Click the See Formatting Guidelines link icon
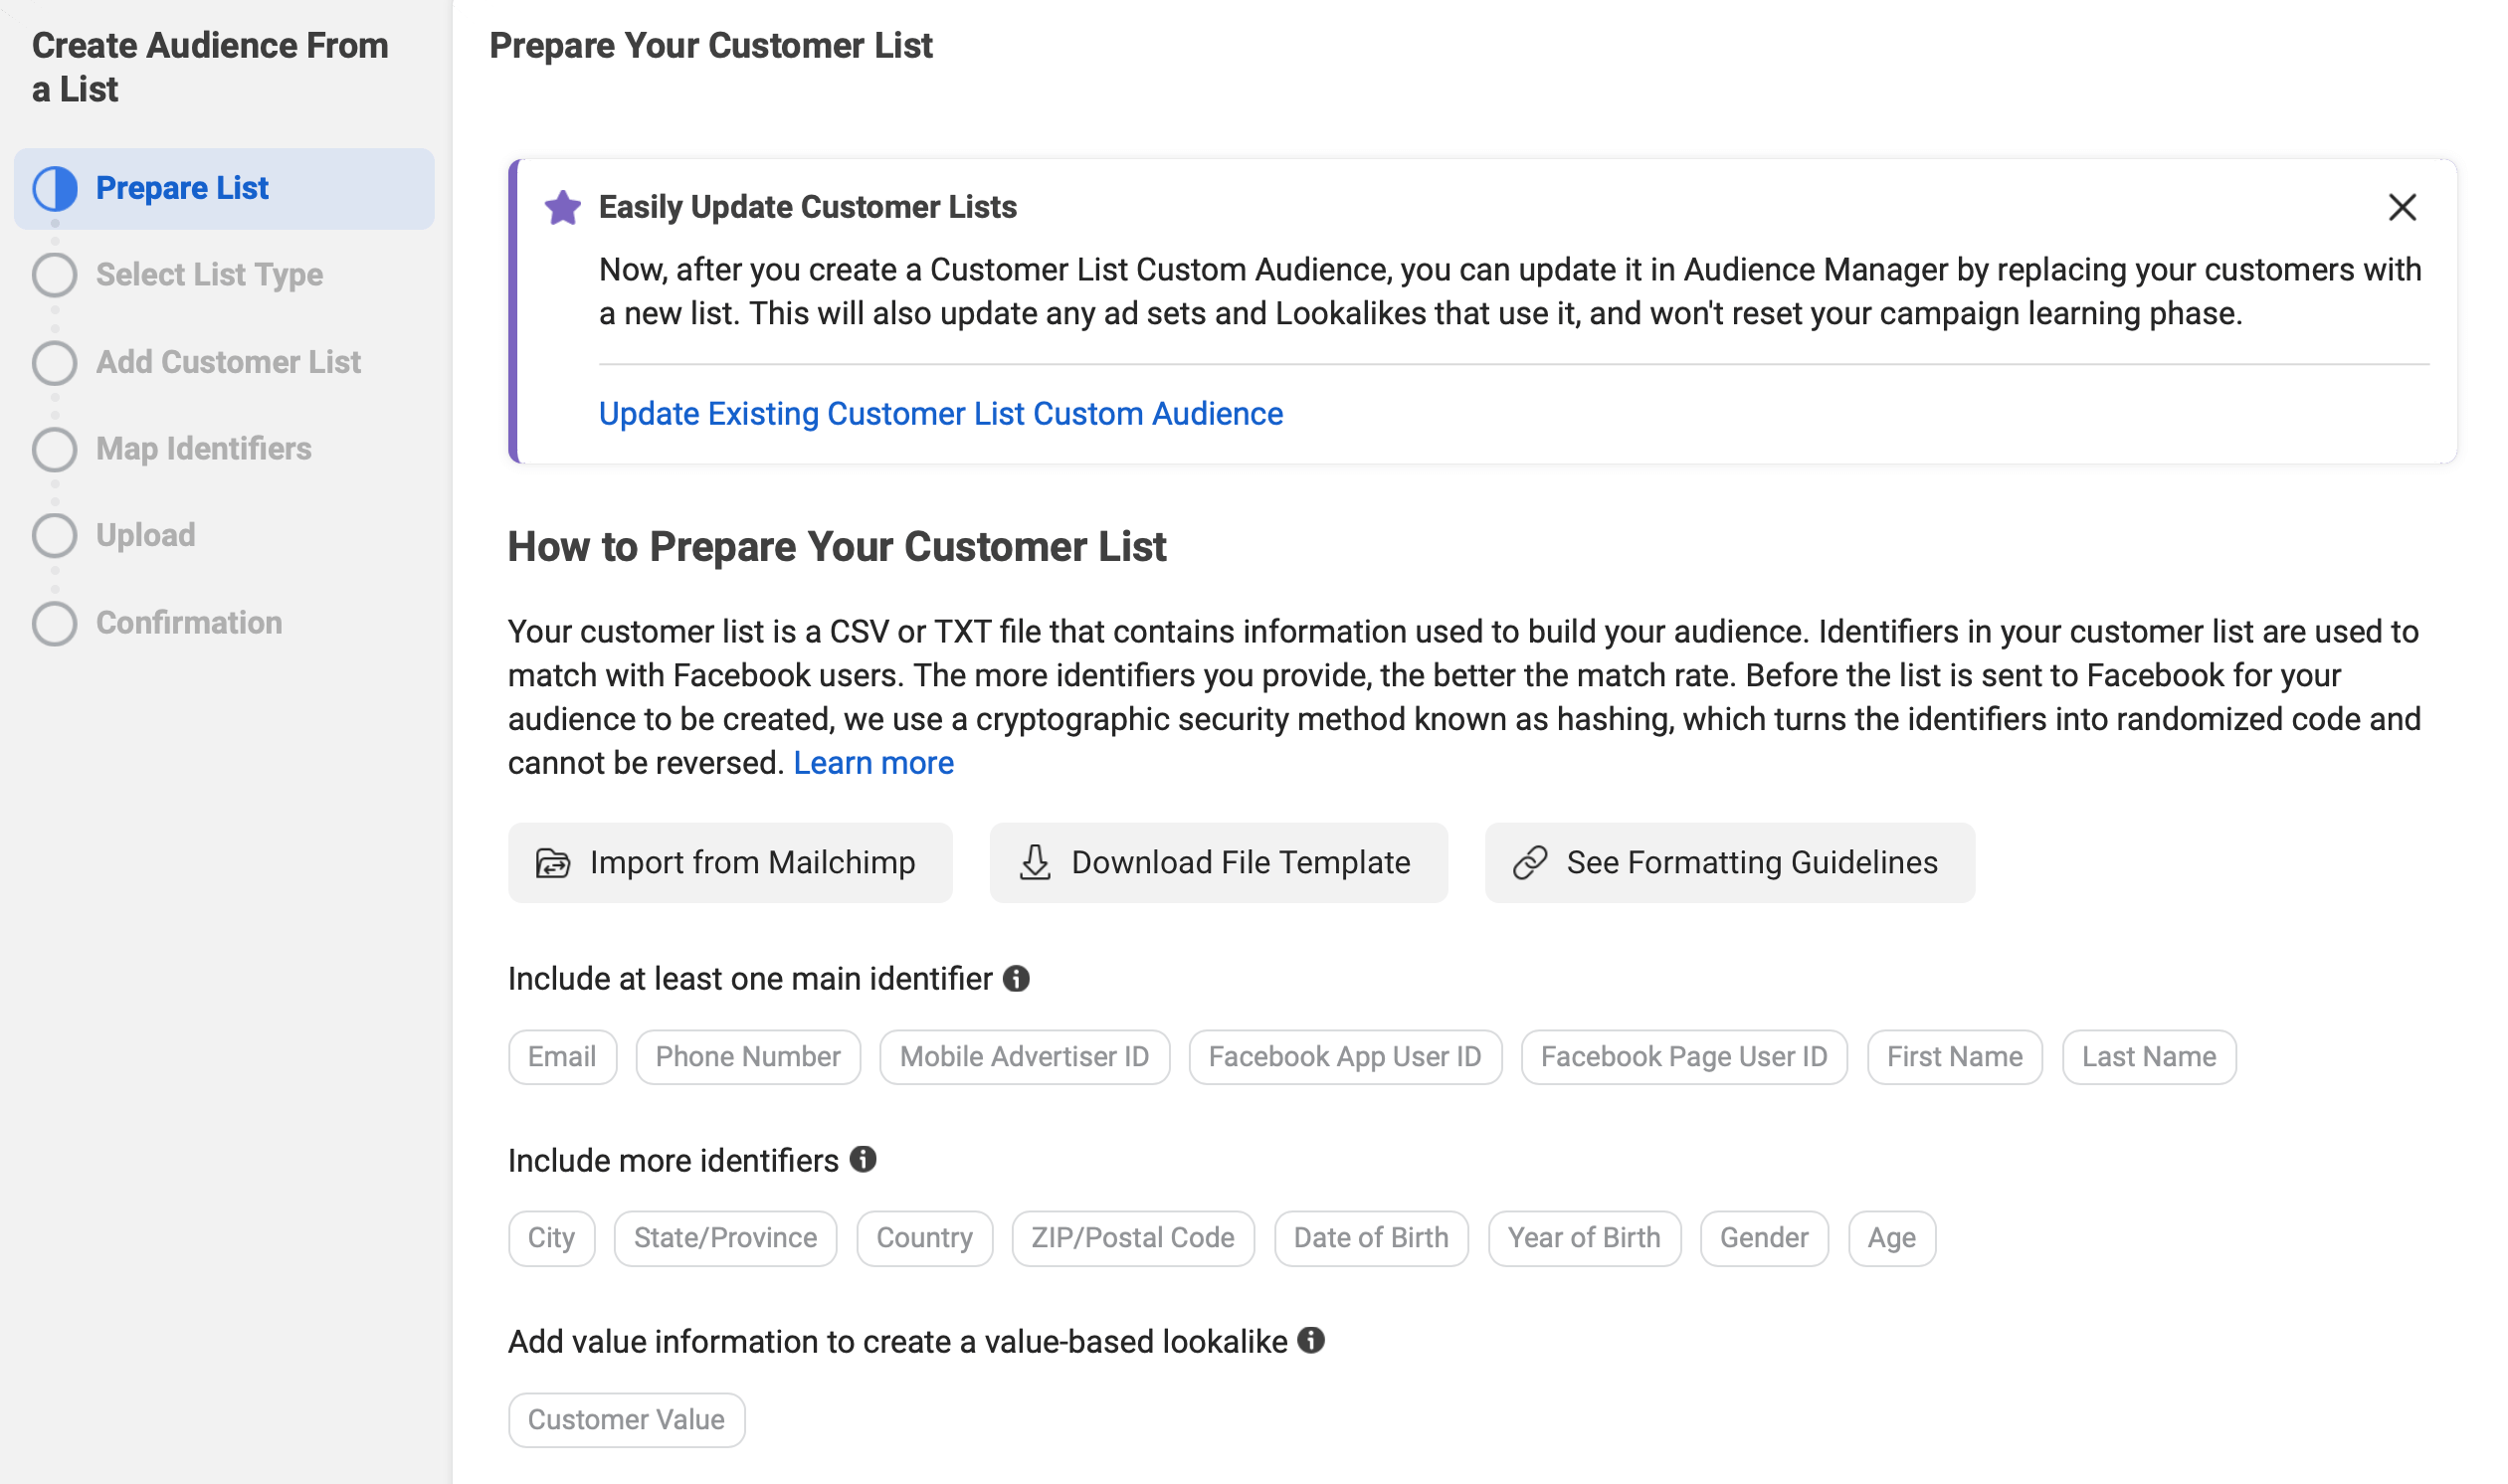Screen dimensions: 2508x1484 (x=1531, y=862)
